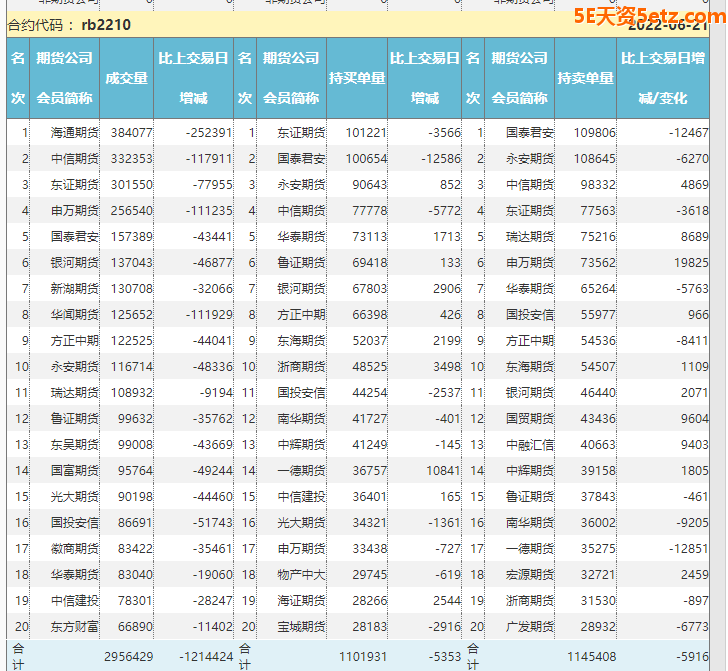Click 中信建投 long position value 36401

point(369,497)
